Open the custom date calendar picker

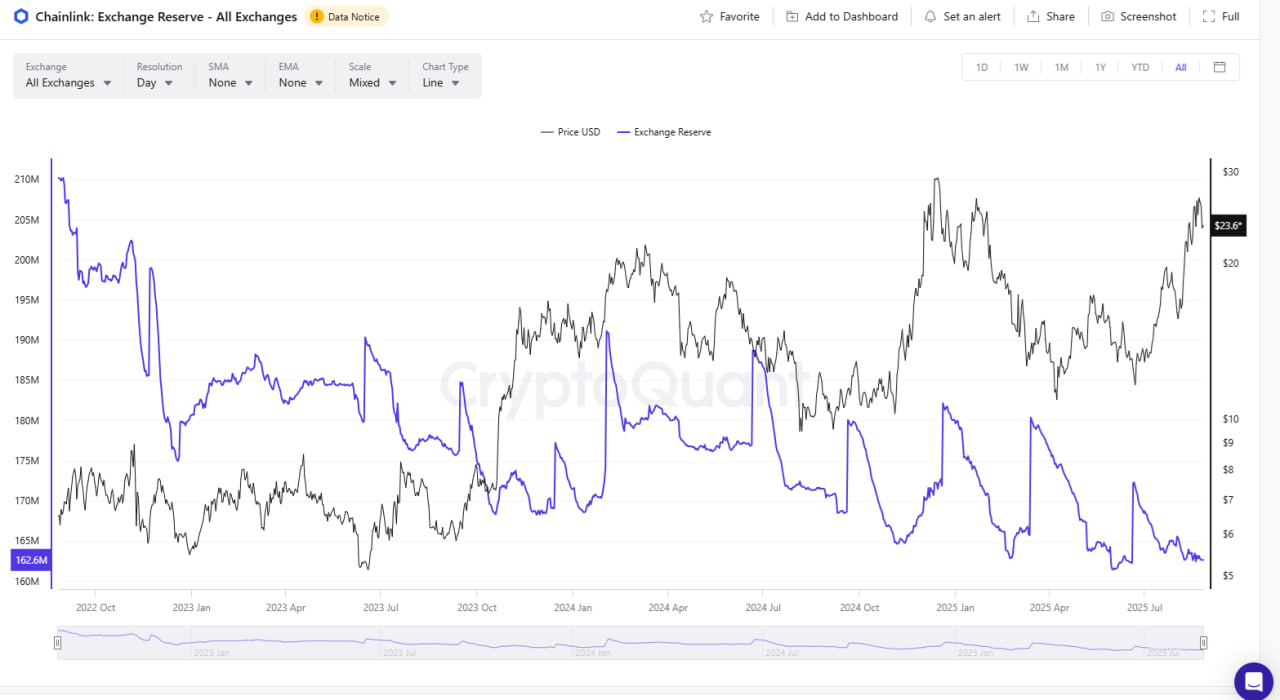[1219, 66]
